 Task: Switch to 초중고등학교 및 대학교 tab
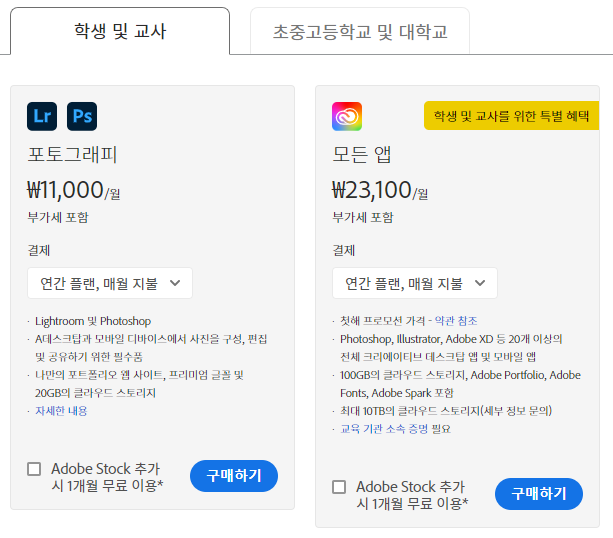(x=360, y=31)
